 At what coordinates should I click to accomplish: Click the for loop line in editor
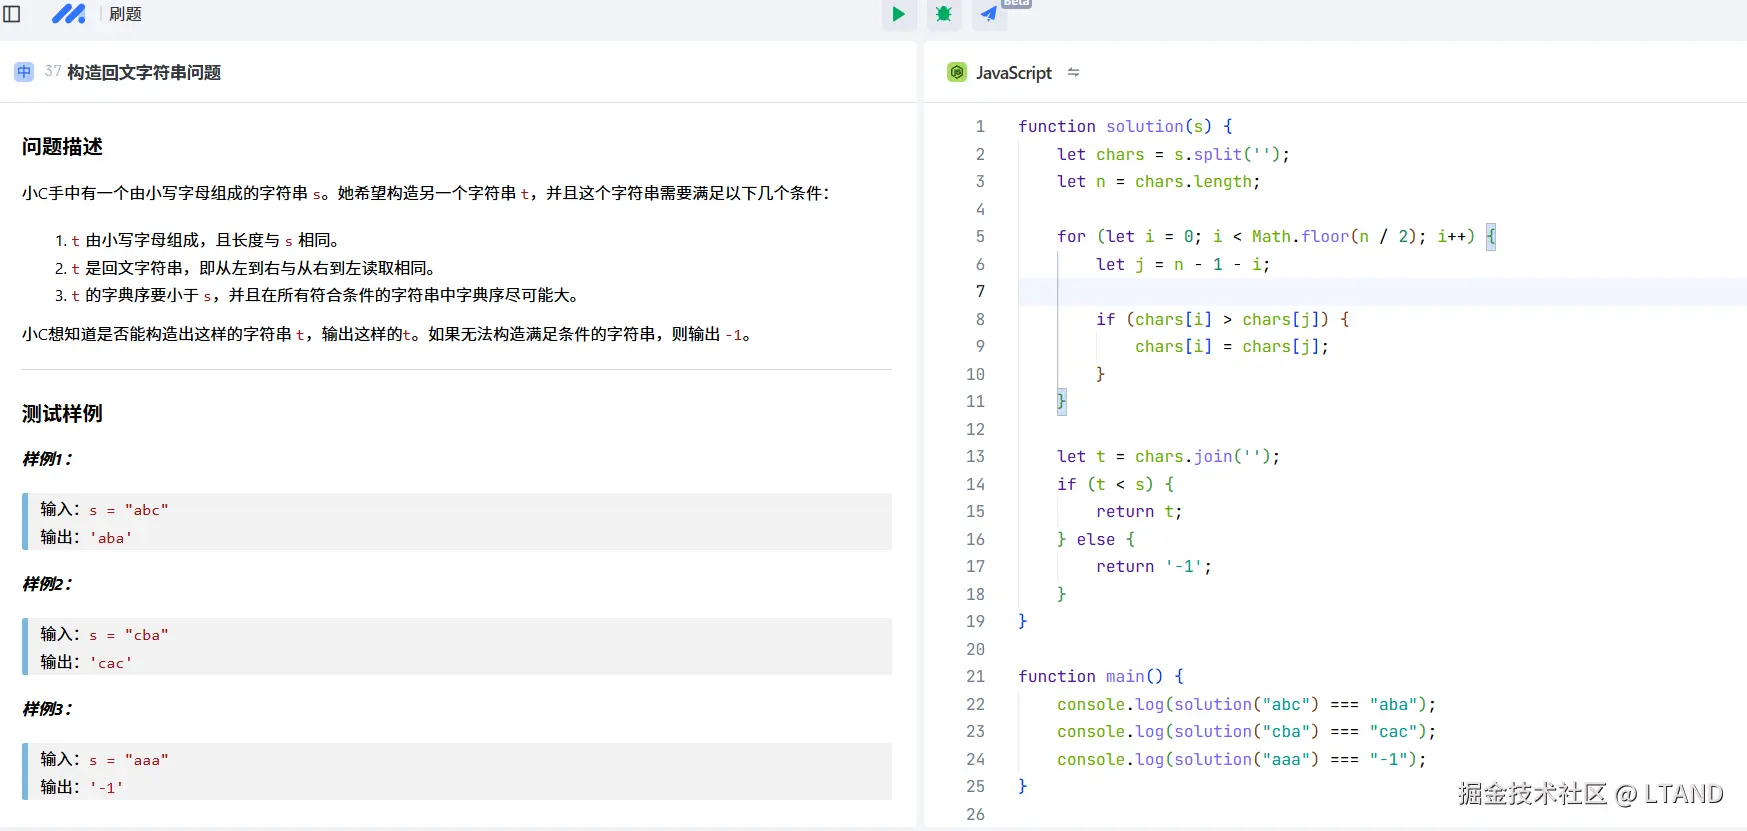tap(1276, 237)
